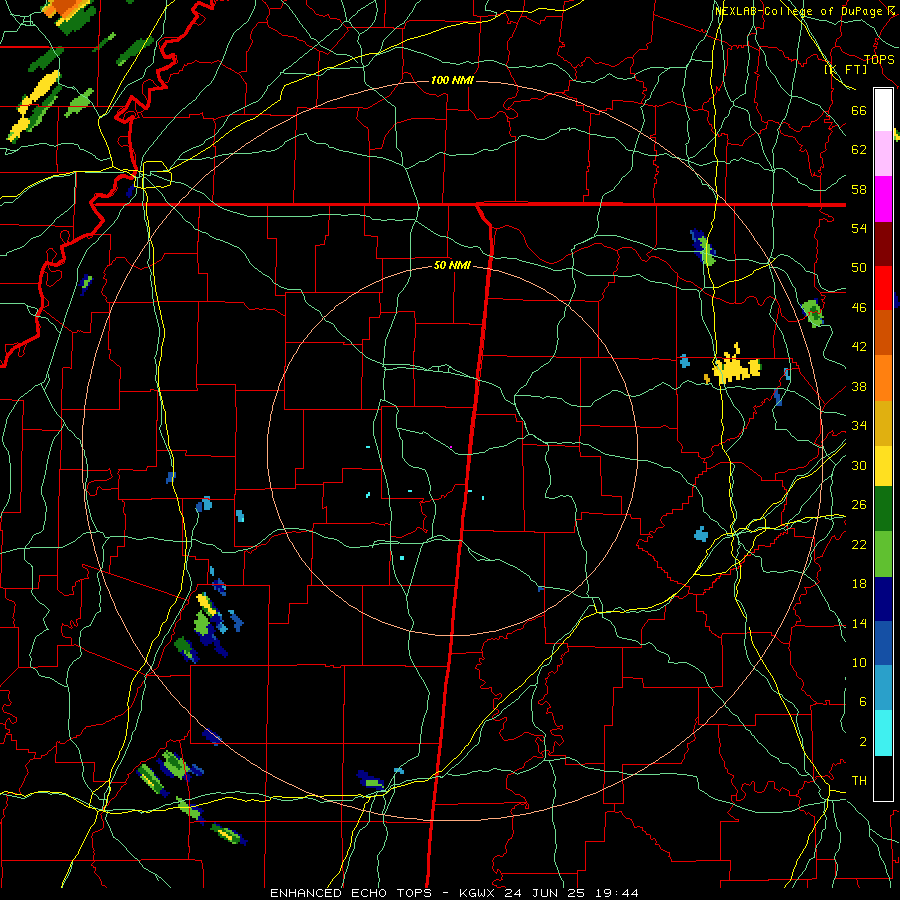Viewport: 900px width, 900px height.
Task: Click the TH threshold legend label
Action: [859, 780]
